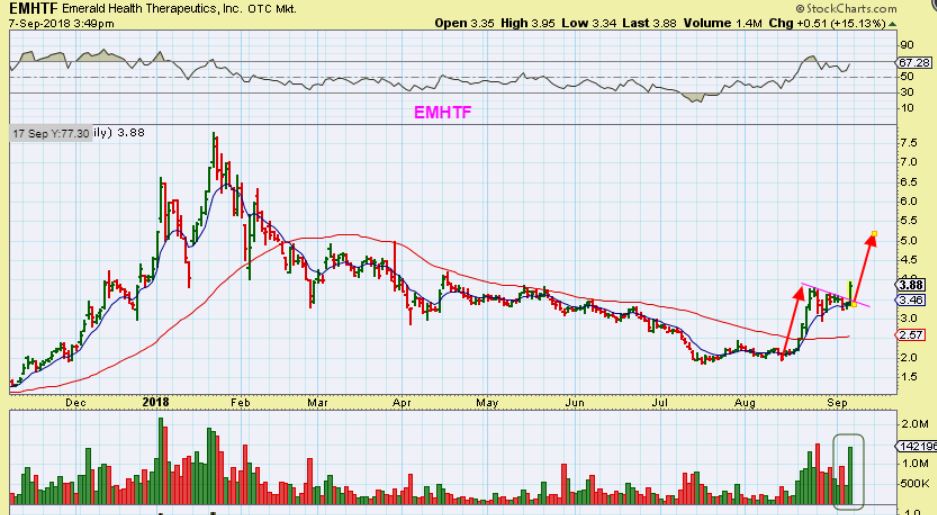The height and width of the screenshot is (515, 937).
Task: Click the 2018 year label on time axis
Action: pyautogui.click(x=155, y=402)
